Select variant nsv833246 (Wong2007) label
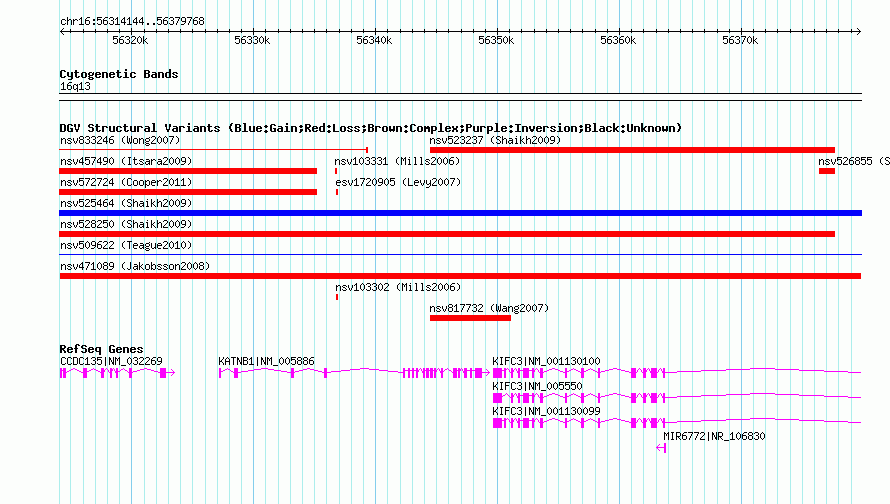 120,140
